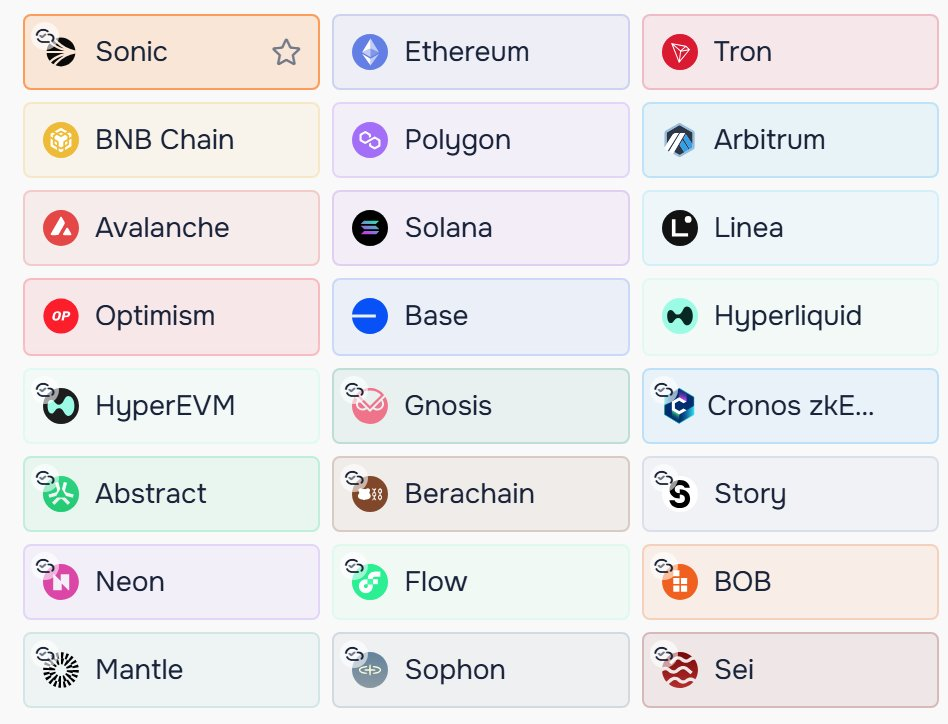This screenshot has height=724, width=948.
Task: Click the star icon on Sonic
Action: tap(286, 52)
